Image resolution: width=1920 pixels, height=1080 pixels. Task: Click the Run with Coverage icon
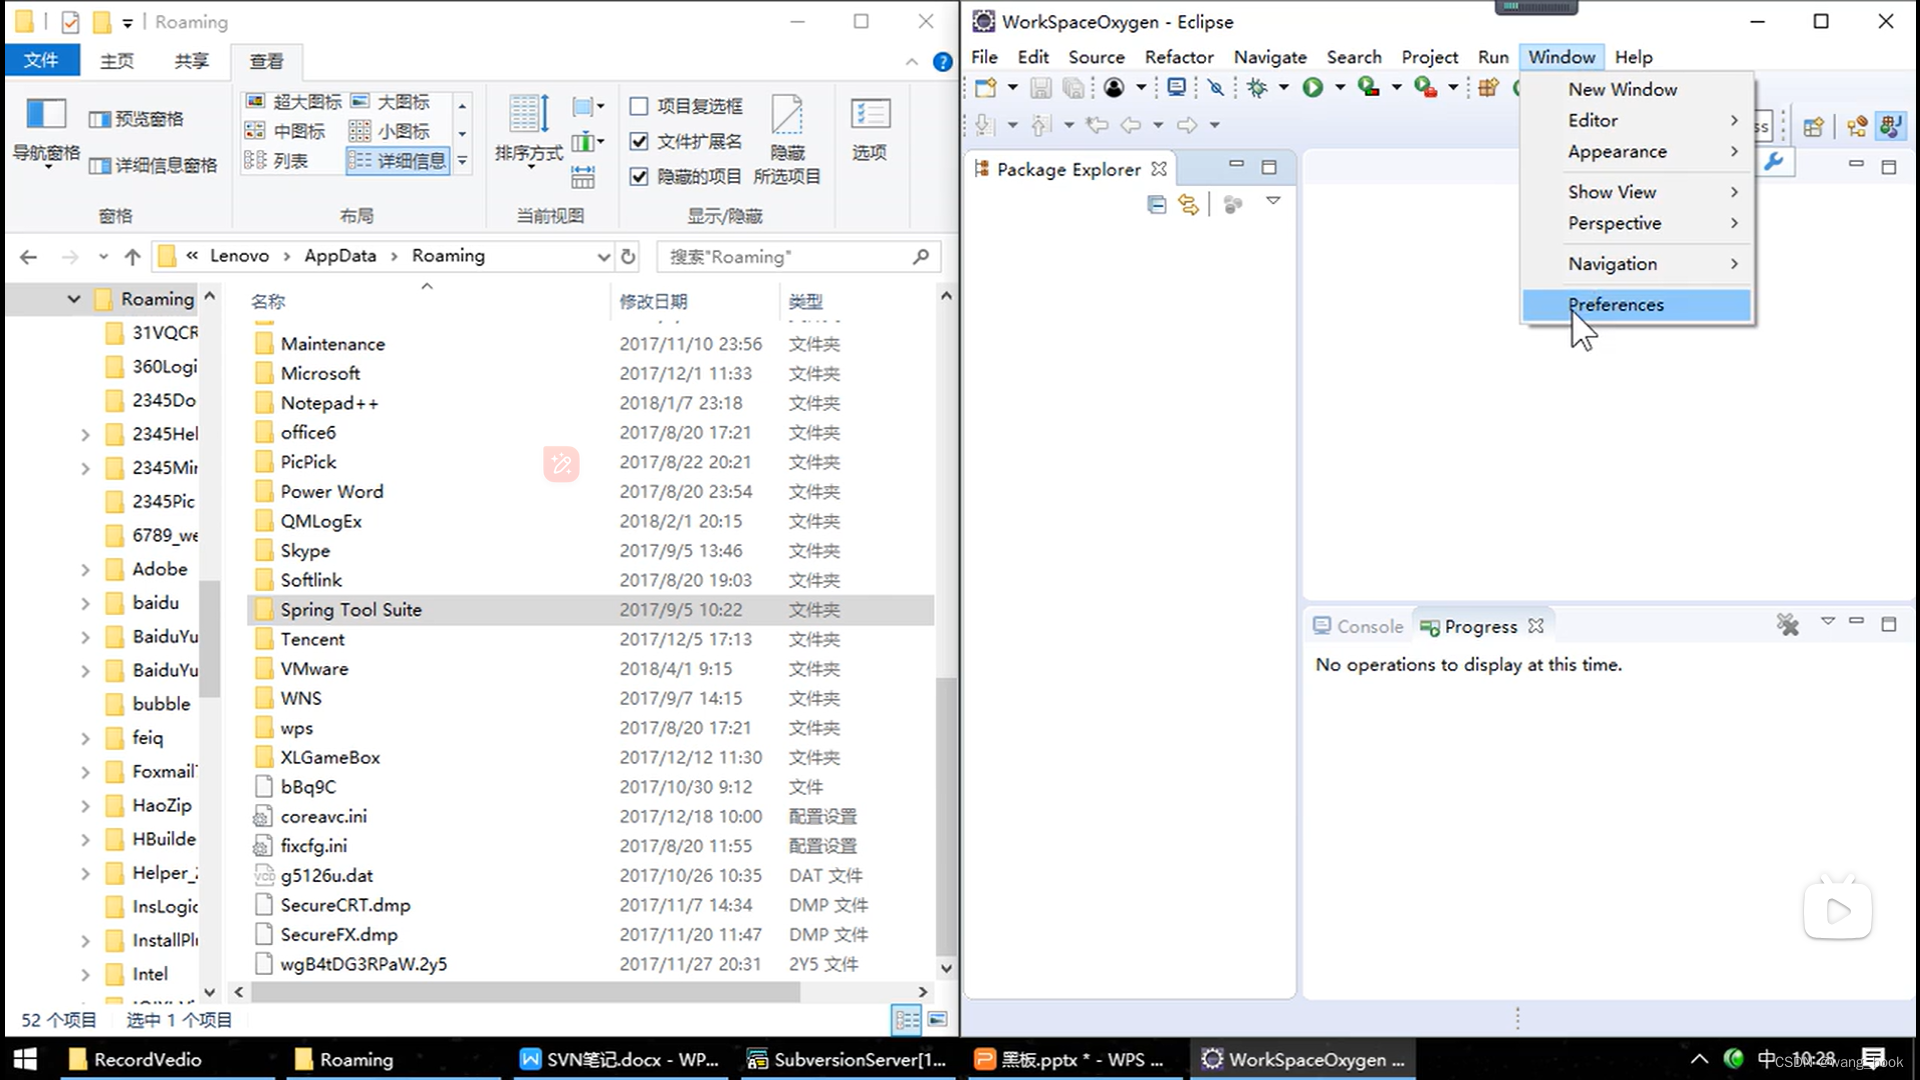(x=1368, y=88)
